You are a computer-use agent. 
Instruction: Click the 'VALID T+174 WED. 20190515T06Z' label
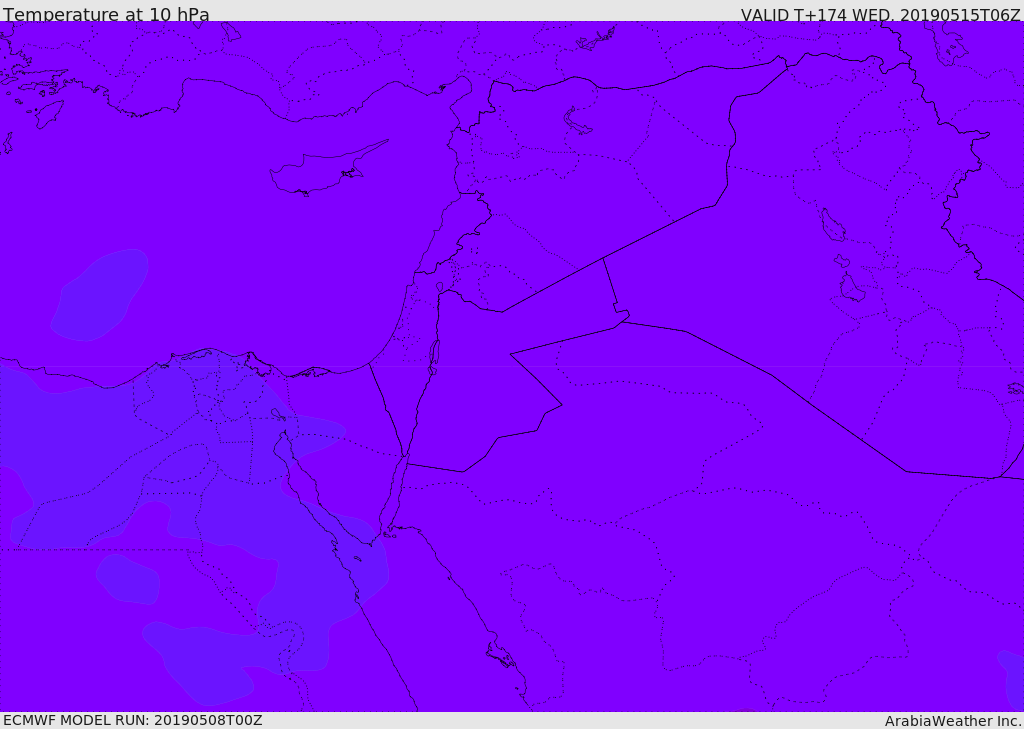click(880, 14)
